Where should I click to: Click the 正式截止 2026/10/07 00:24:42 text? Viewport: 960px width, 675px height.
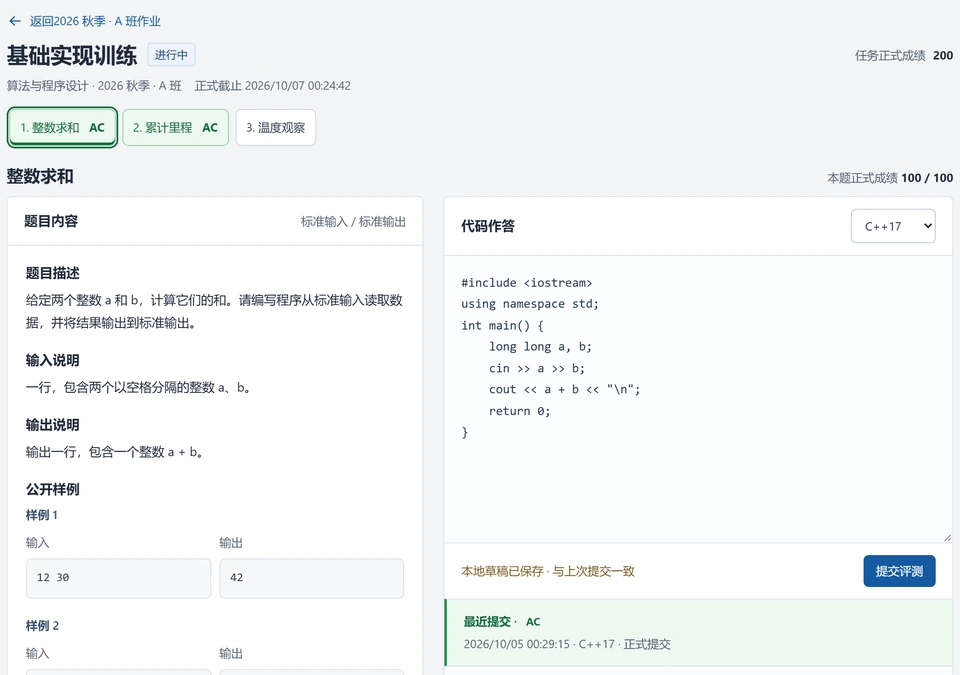click(272, 86)
